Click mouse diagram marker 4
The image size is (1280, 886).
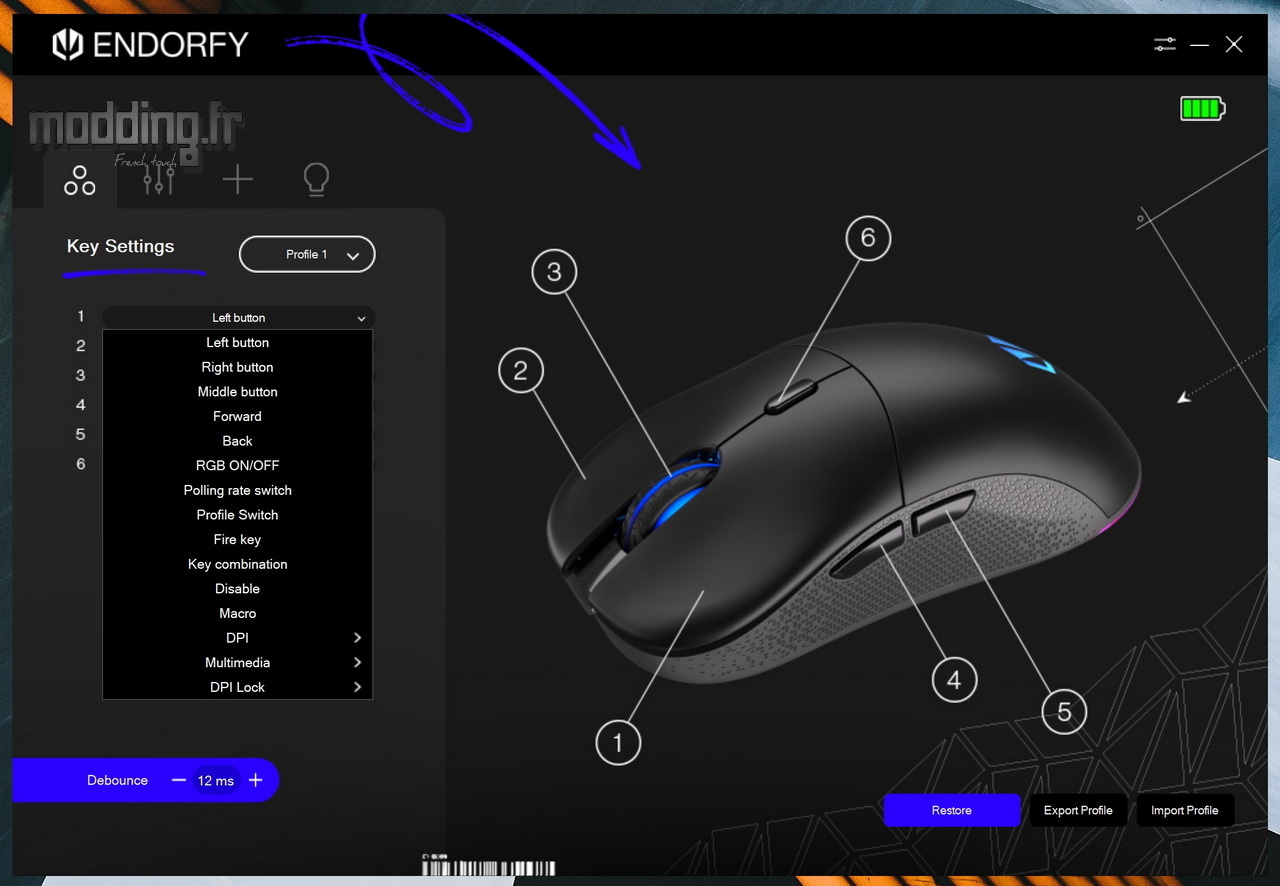click(x=954, y=680)
